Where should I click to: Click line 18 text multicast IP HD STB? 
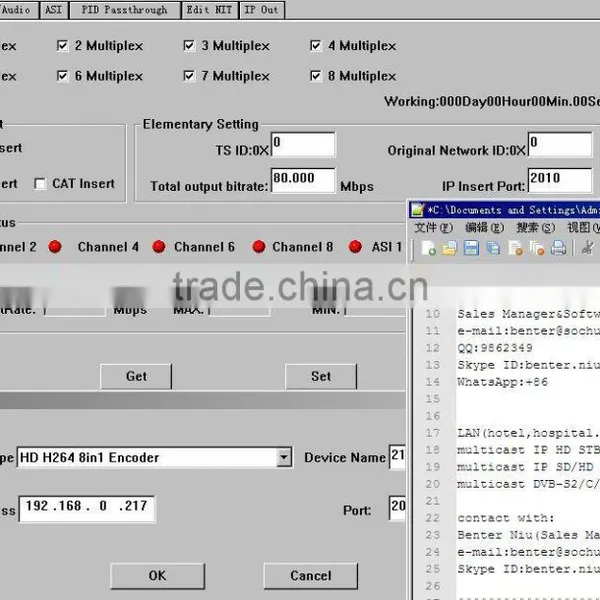coord(528,450)
